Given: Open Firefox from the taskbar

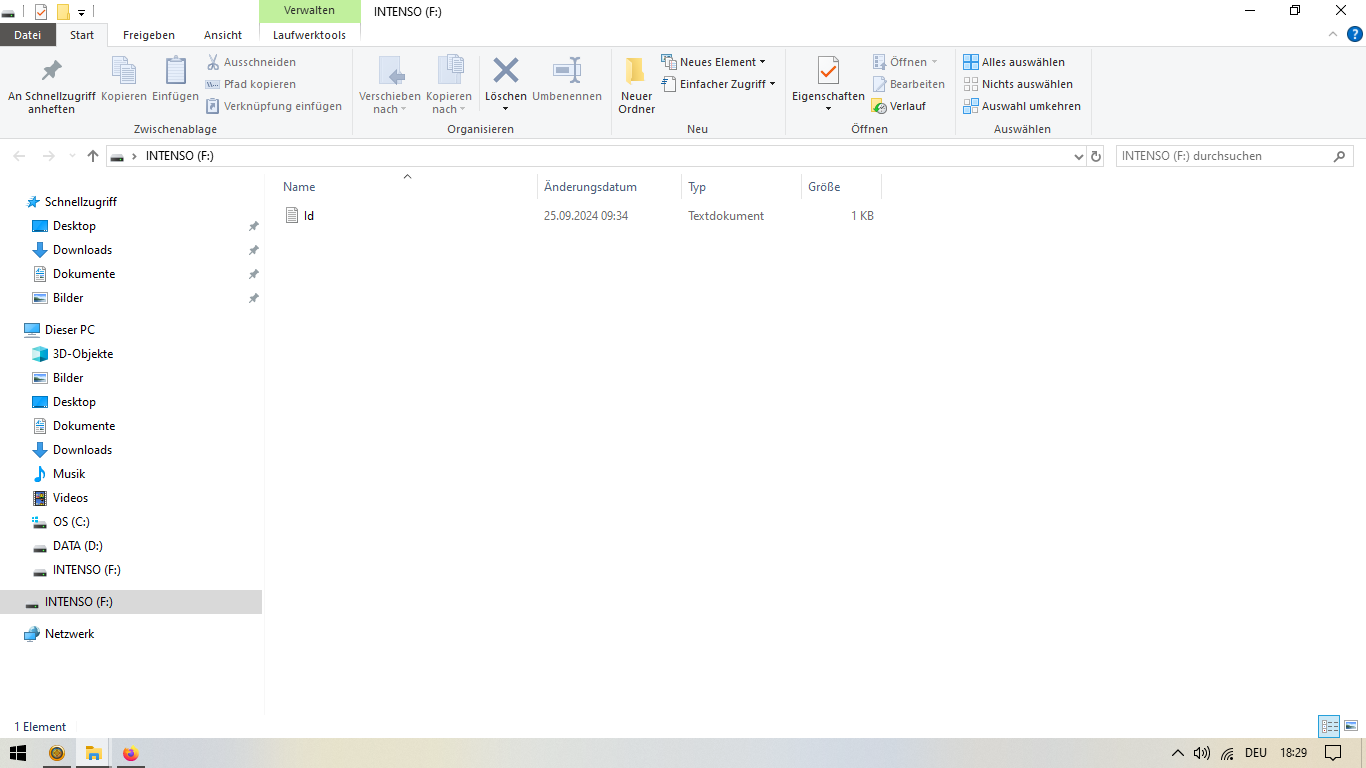Looking at the screenshot, I should pos(130,753).
